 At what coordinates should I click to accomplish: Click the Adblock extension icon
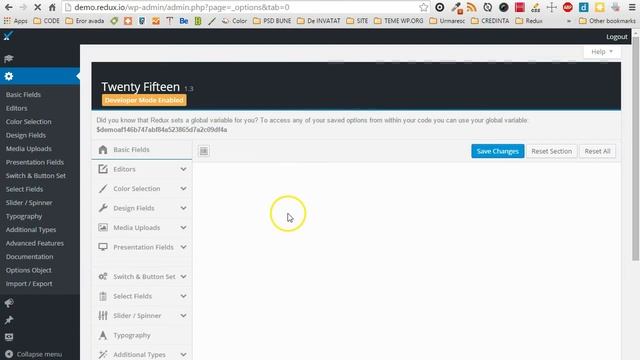click(x=567, y=7)
